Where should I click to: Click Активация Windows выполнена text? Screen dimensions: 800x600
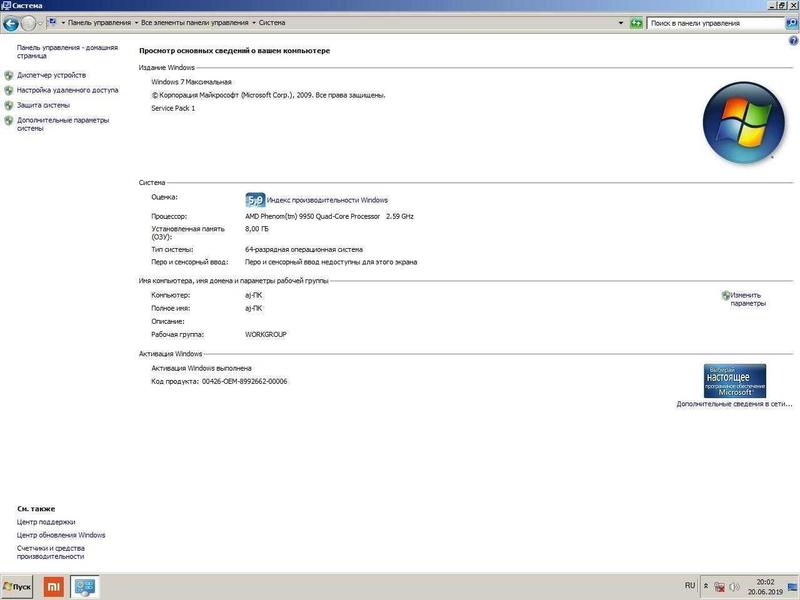coord(202,368)
